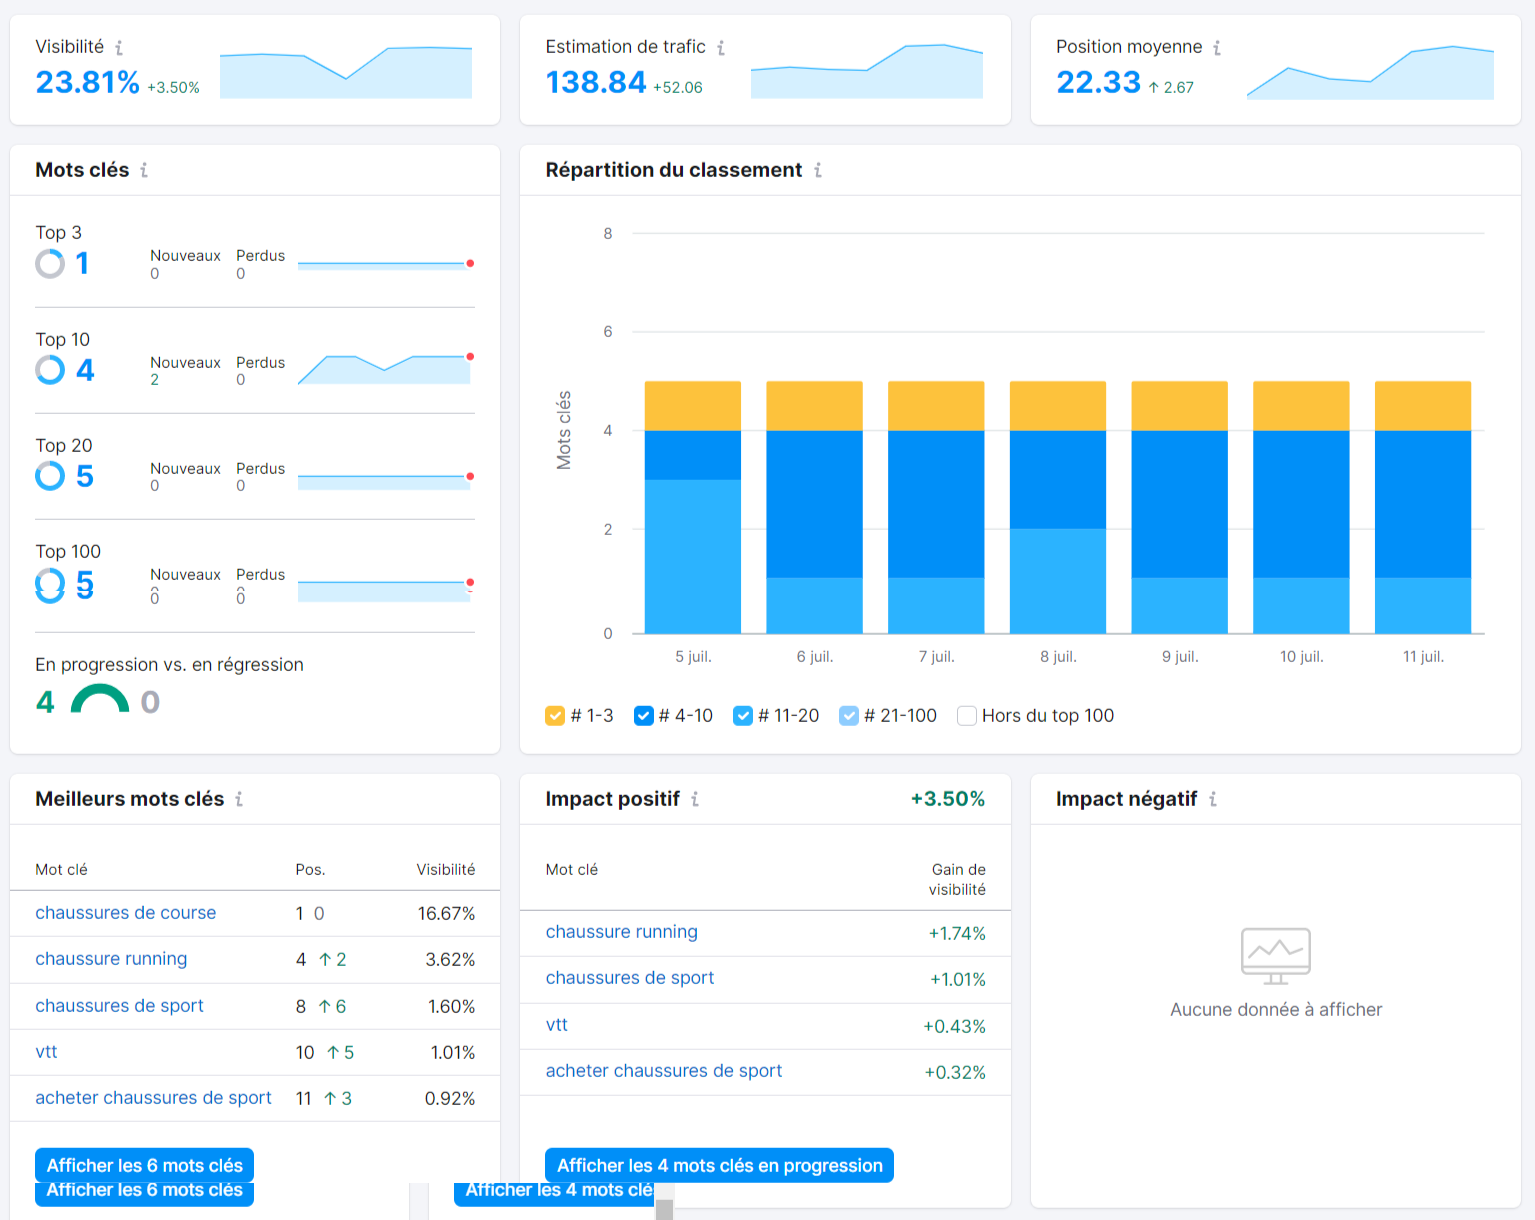
Task: Click the 5 juil. stacked bar
Action: [x=693, y=507]
